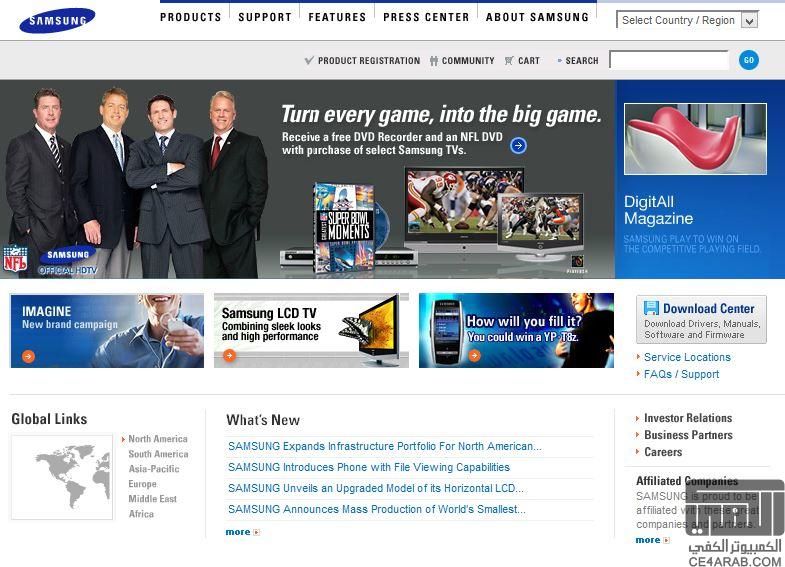Open news: Introduces Phone with File Viewing Capabilities

pos(369,467)
